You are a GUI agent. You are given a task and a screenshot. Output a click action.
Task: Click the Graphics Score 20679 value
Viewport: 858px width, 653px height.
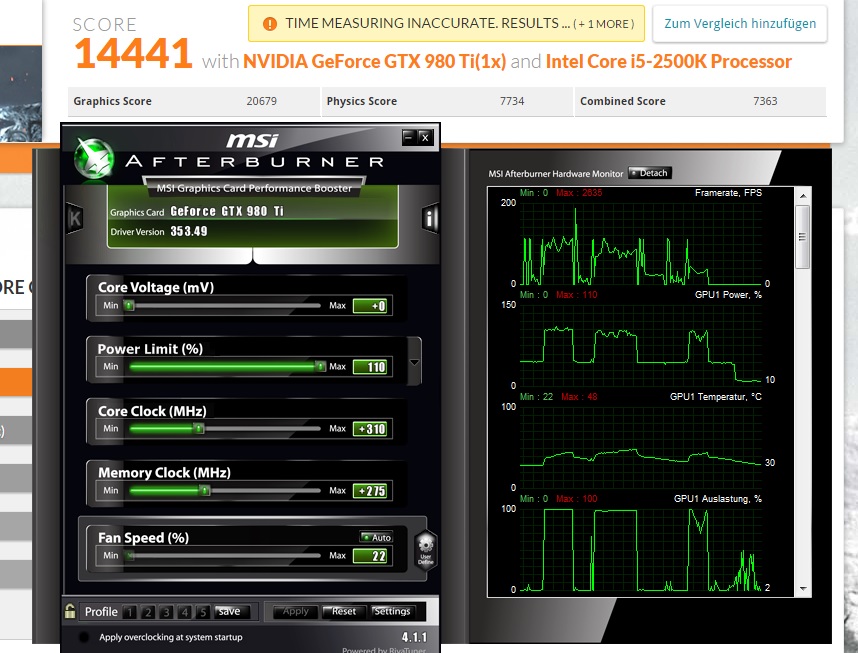[x=262, y=101]
